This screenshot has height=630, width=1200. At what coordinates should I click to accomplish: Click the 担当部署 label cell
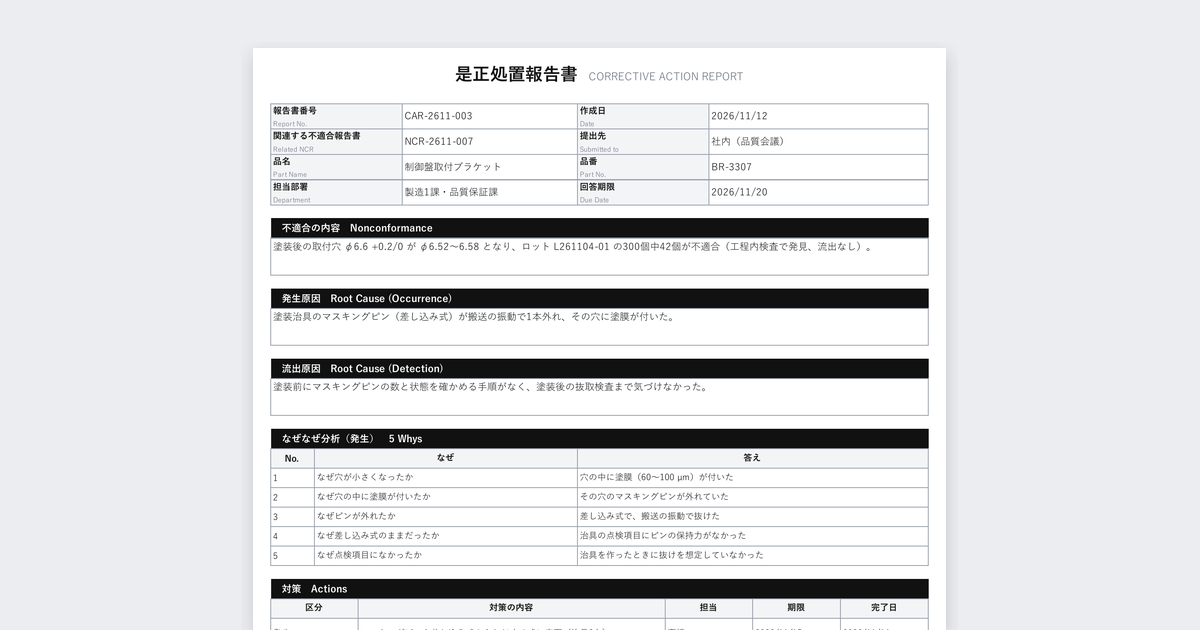tap(336, 192)
